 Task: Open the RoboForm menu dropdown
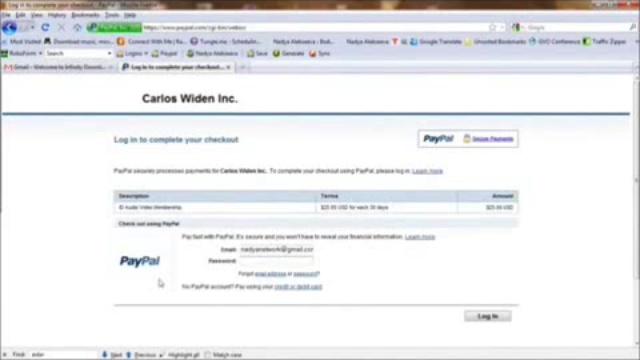[40, 53]
